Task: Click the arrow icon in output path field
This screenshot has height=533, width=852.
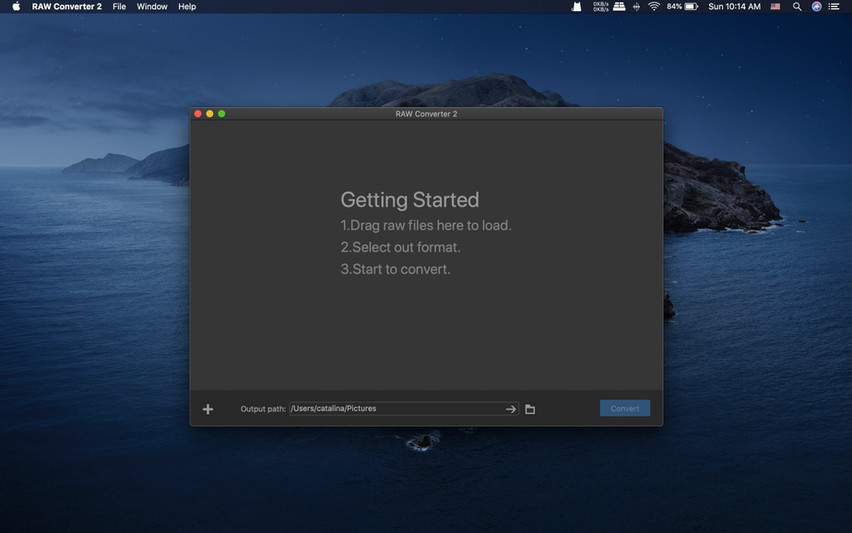Action: coord(511,409)
